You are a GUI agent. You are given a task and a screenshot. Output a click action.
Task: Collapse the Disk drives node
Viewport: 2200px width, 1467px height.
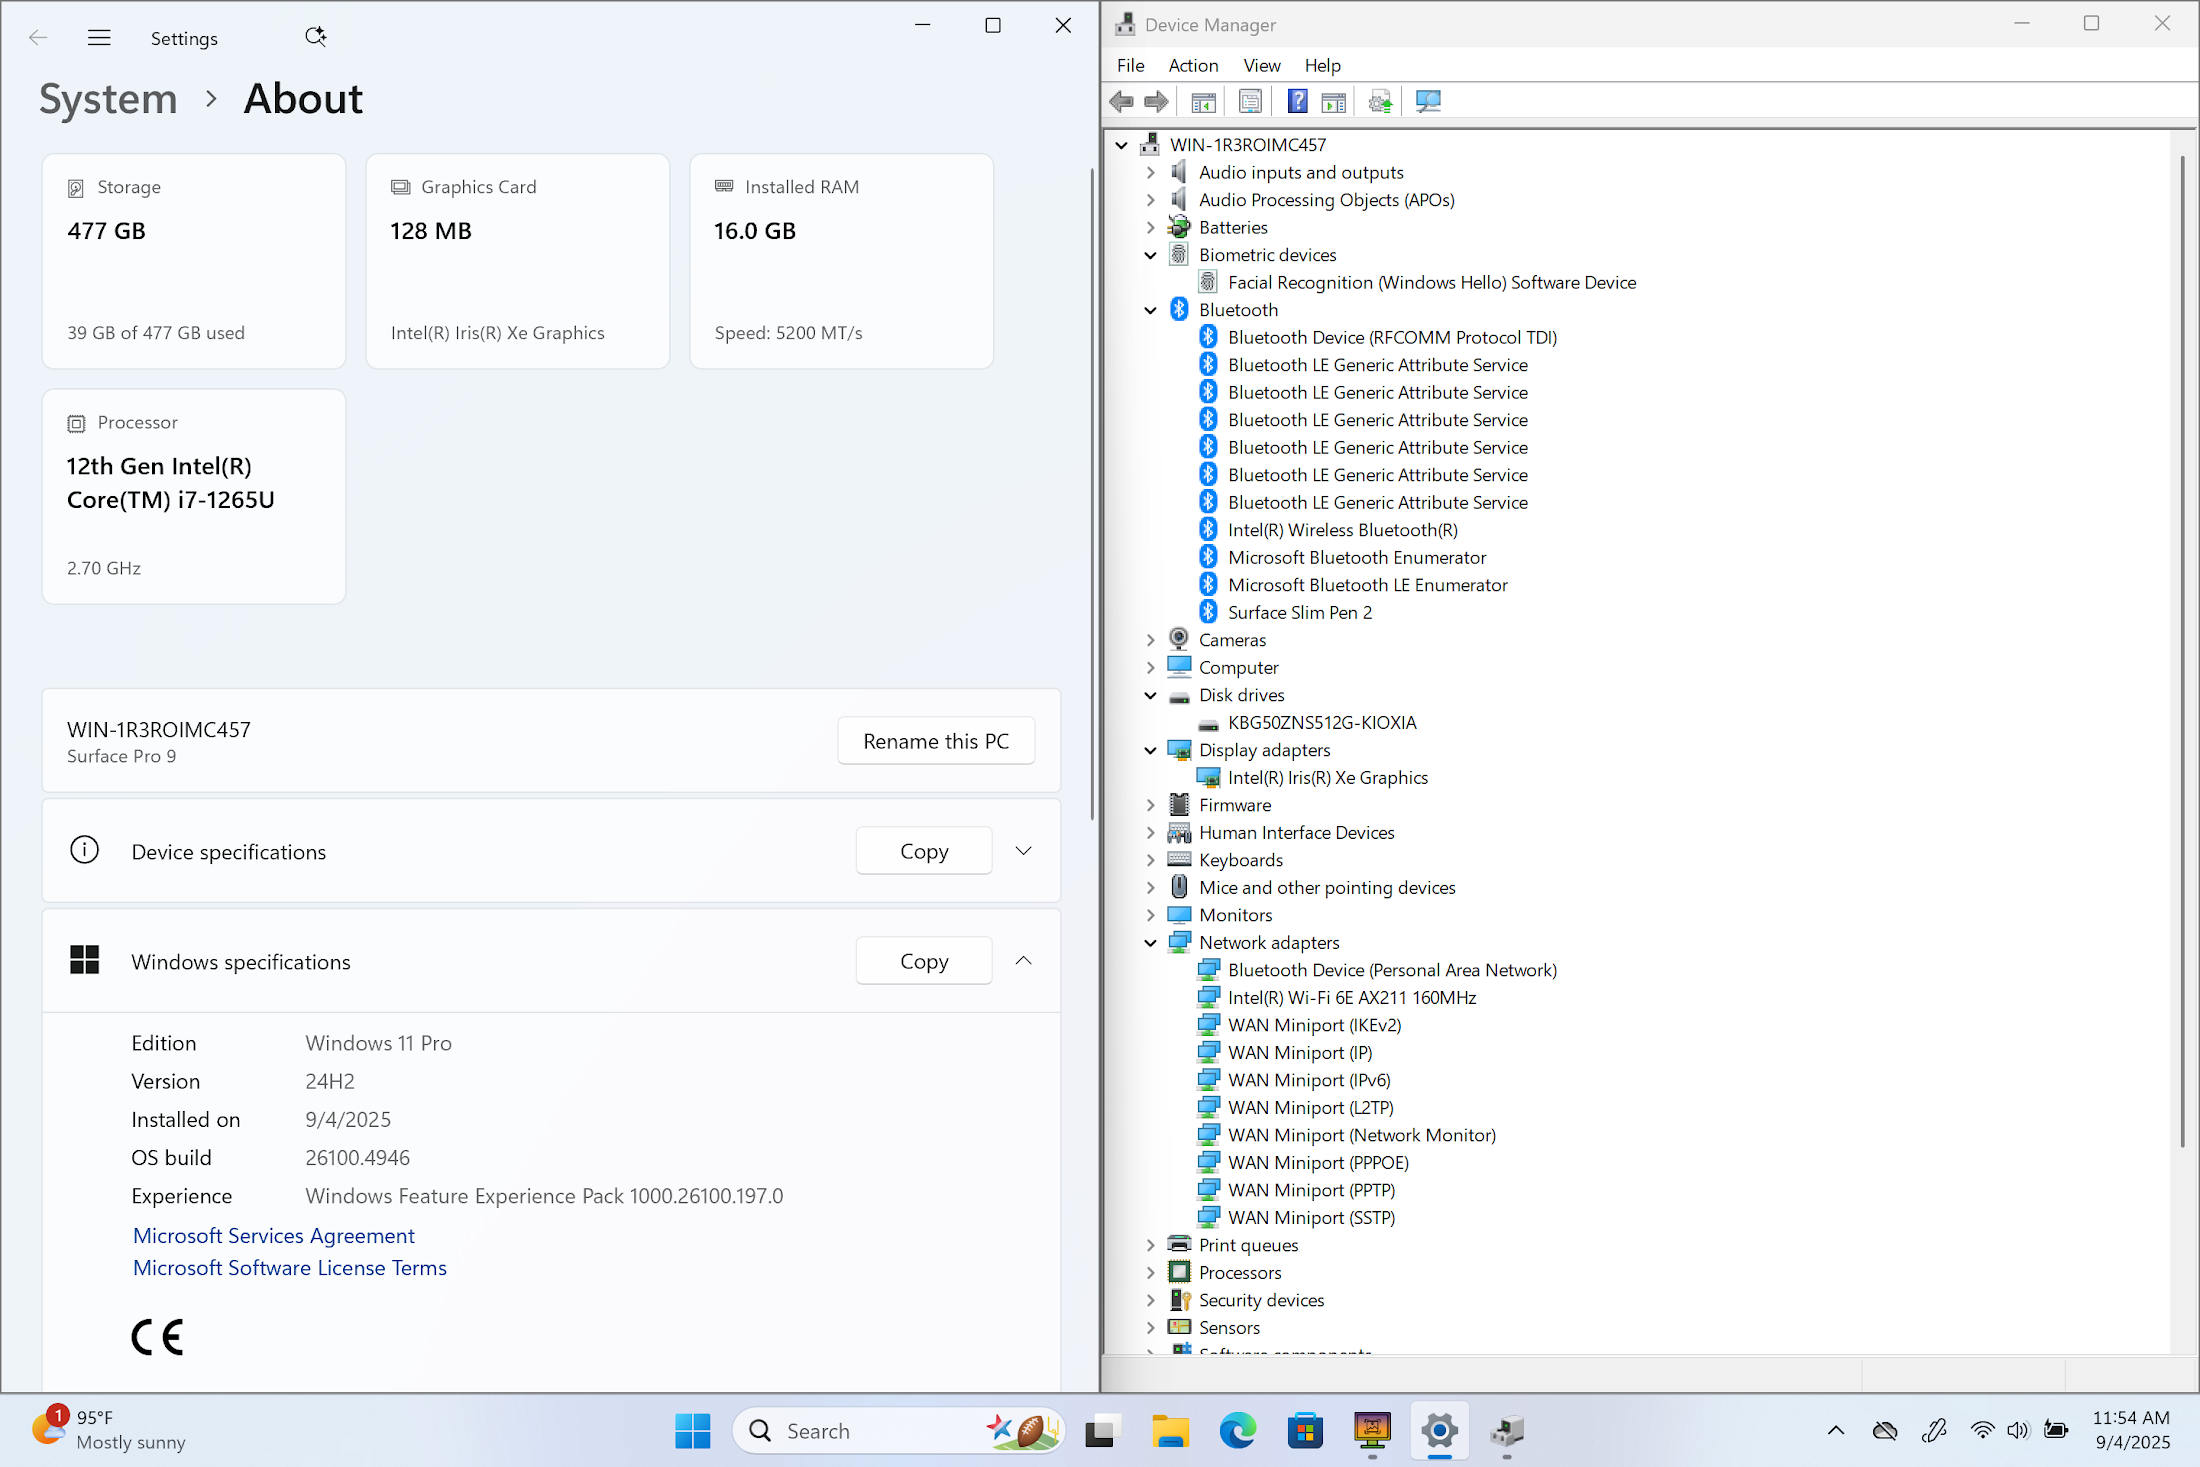tap(1150, 695)
